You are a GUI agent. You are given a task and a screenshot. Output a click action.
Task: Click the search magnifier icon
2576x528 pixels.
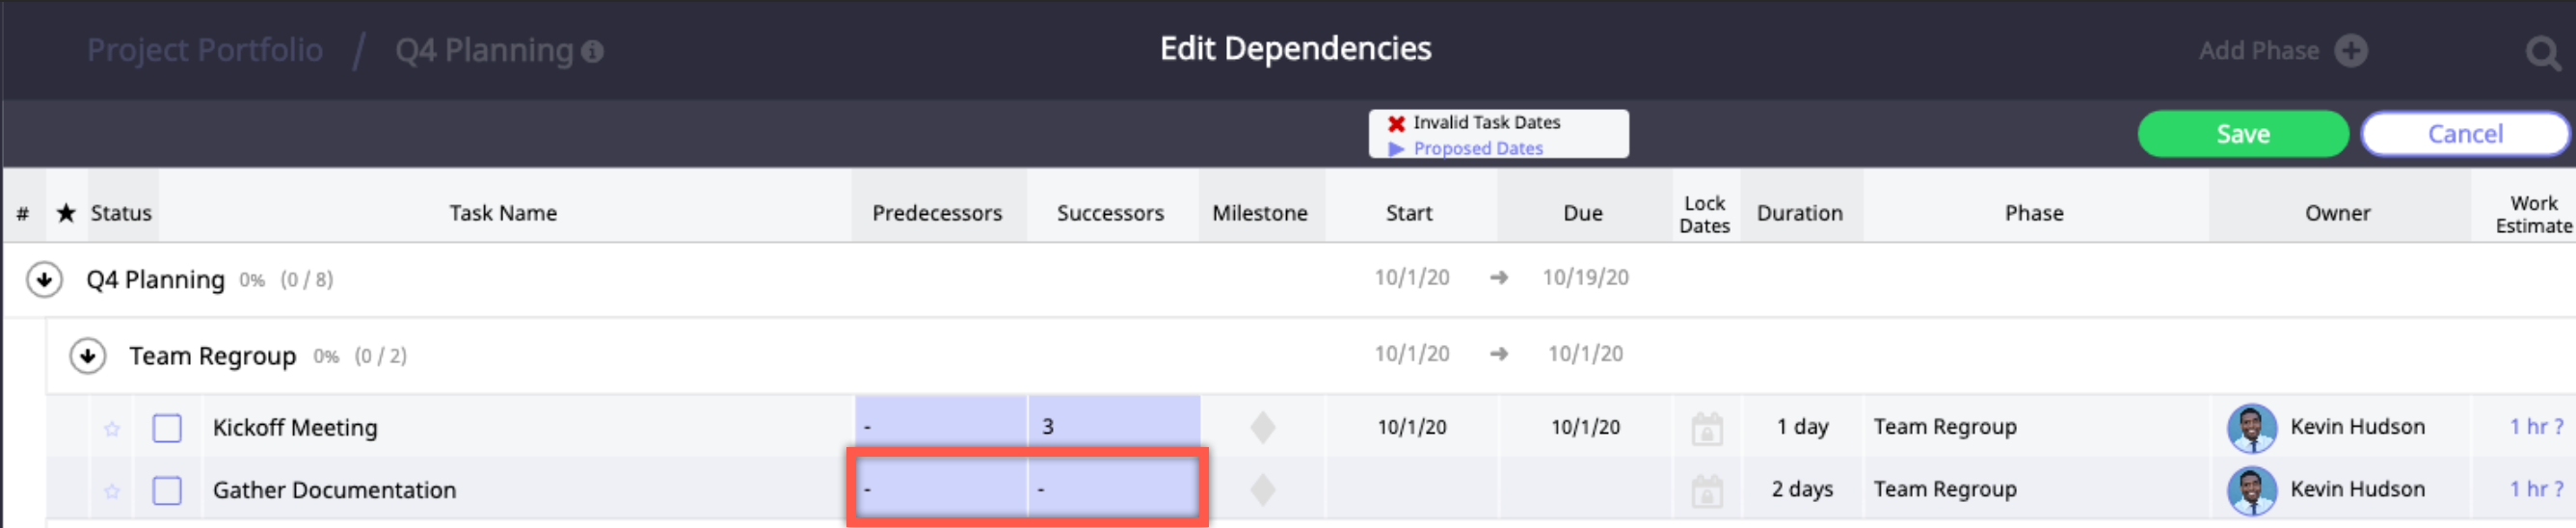[2541, 52]
